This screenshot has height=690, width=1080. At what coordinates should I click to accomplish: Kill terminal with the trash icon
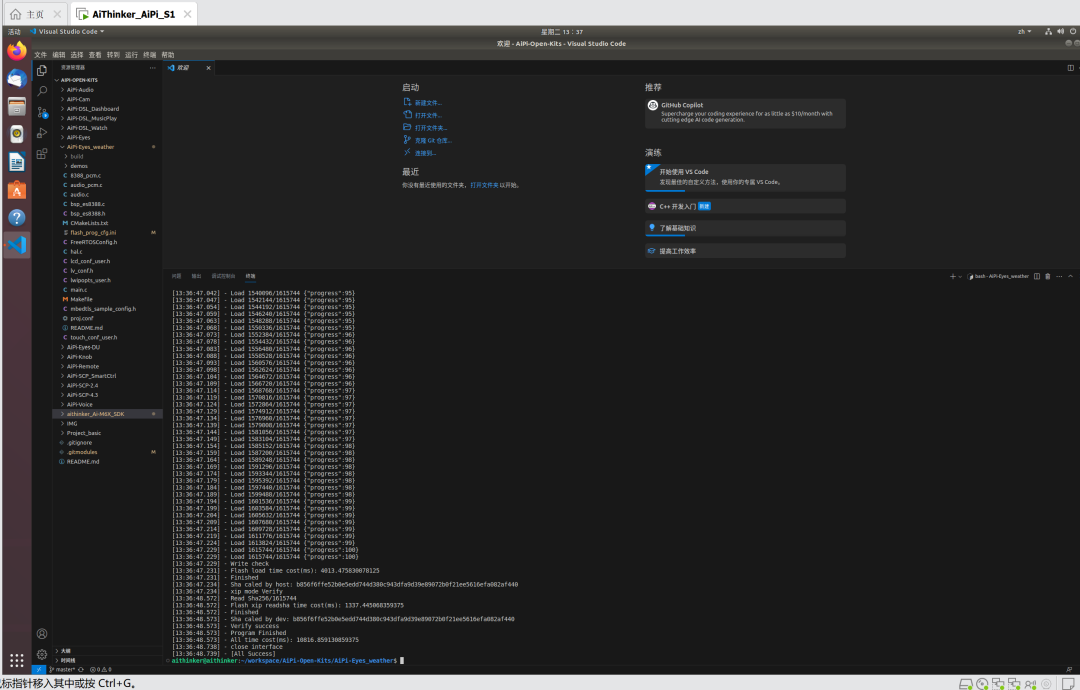1047,276
